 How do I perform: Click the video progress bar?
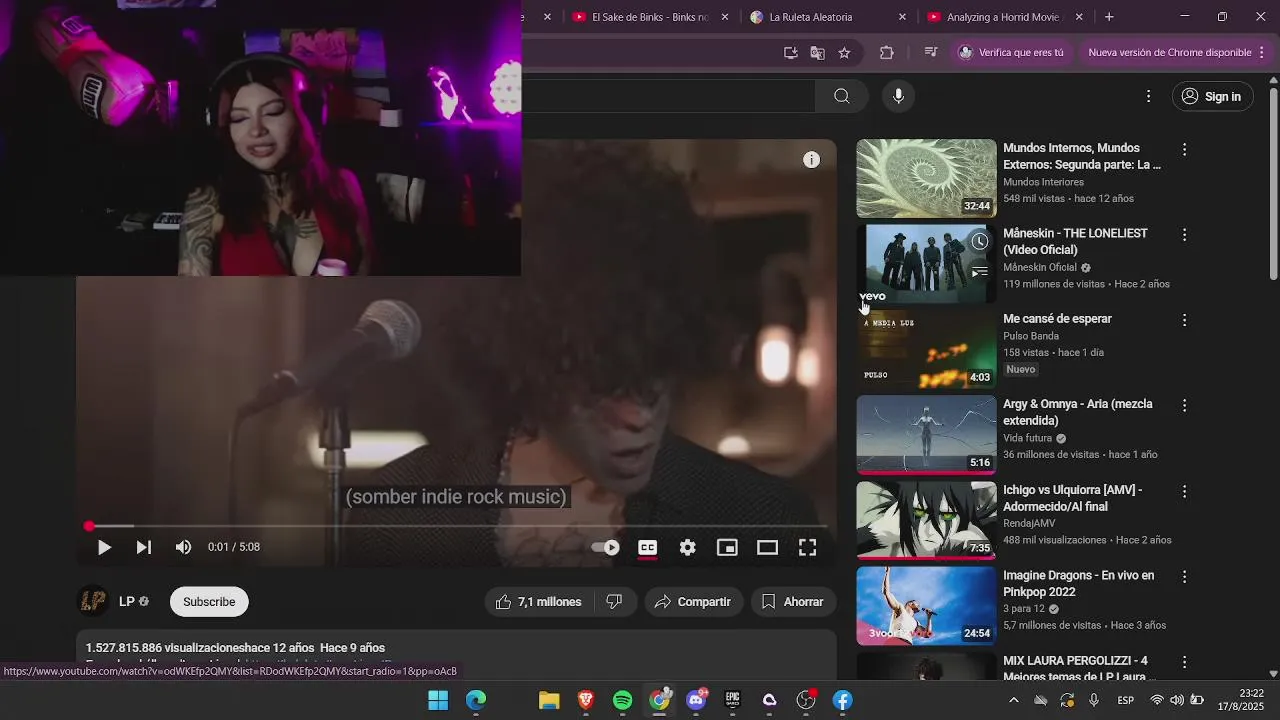pyautogui.click(x=457, y=526)
